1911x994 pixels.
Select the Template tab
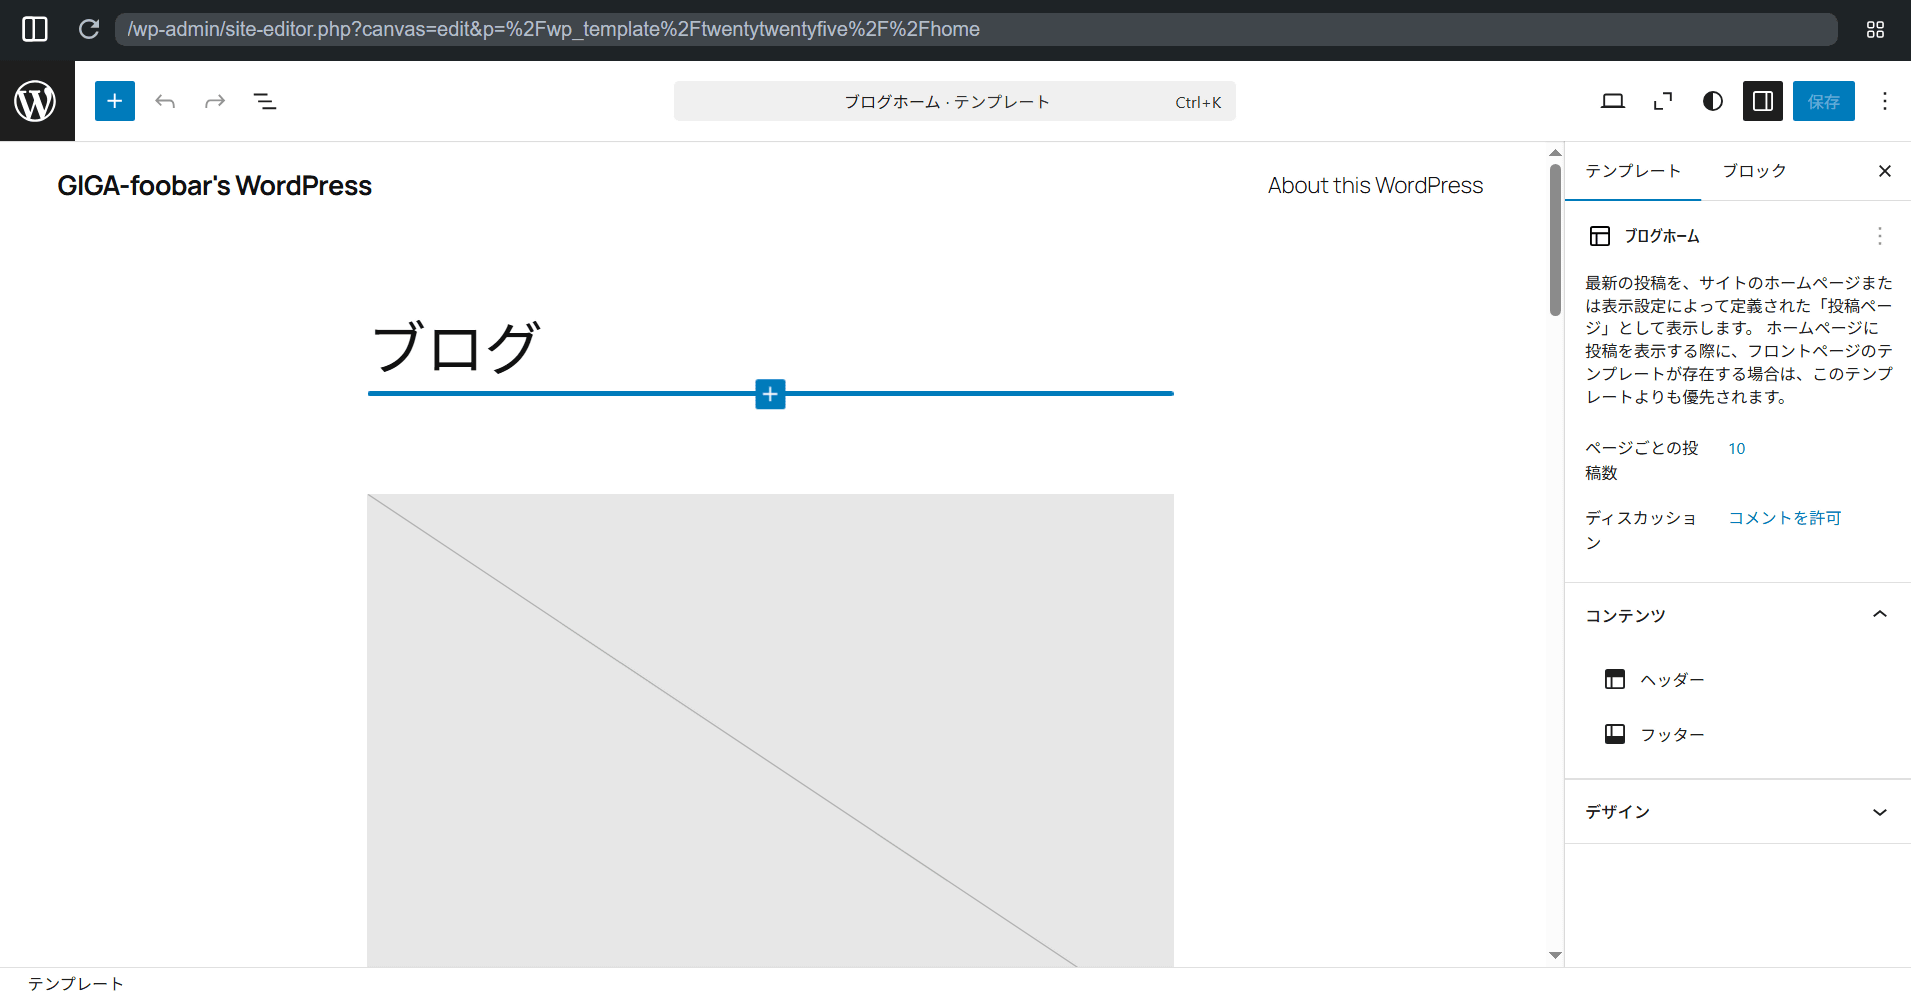pyautogui.click(x=1633, y=171)
